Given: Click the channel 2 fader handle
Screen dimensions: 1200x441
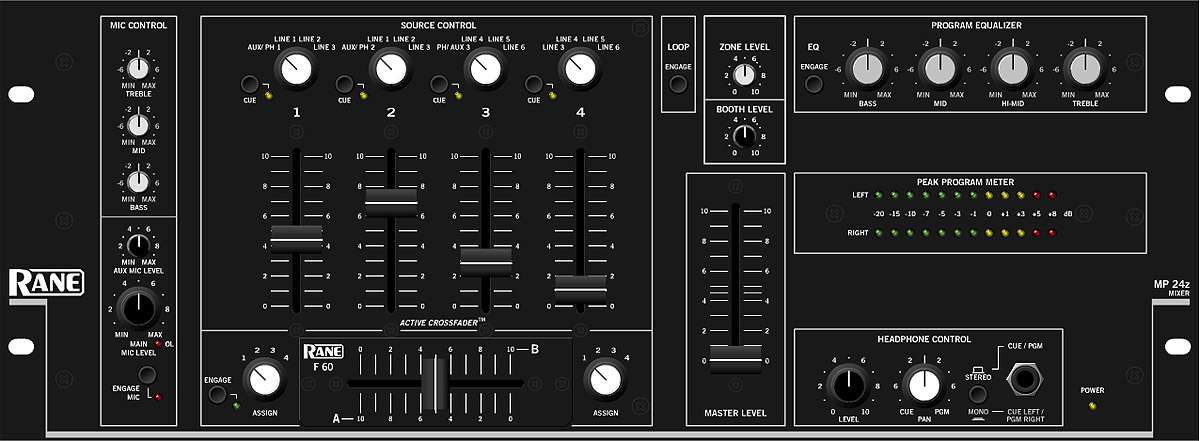Looking at the screenshot, I should tap(391, 201).
